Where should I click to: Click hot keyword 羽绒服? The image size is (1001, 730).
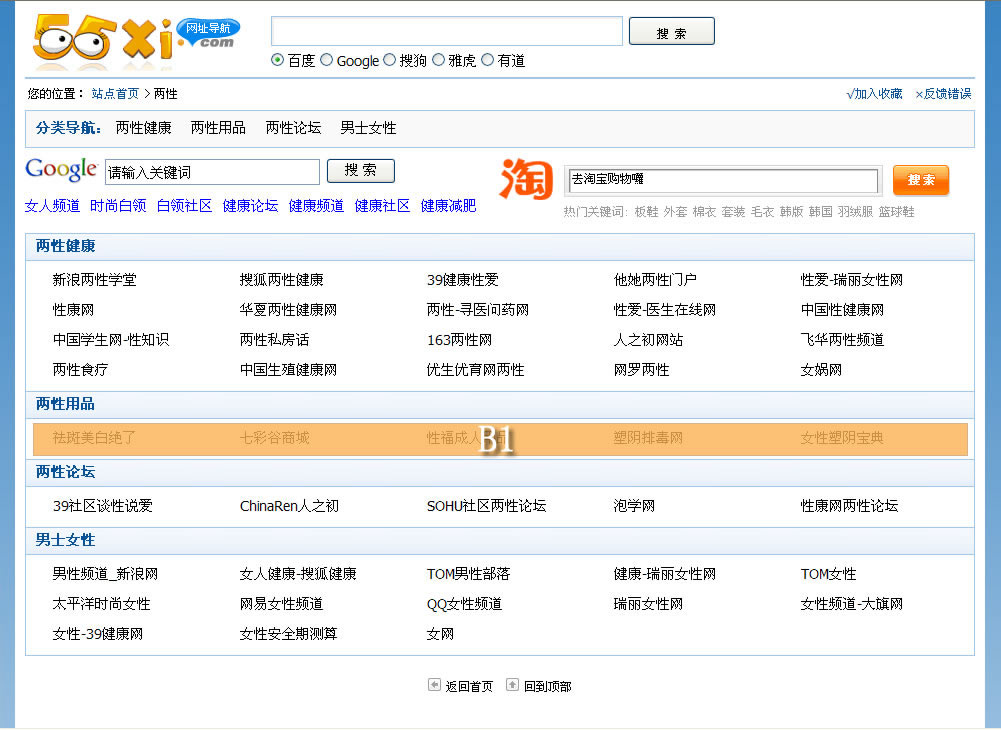tap(855, 211)
